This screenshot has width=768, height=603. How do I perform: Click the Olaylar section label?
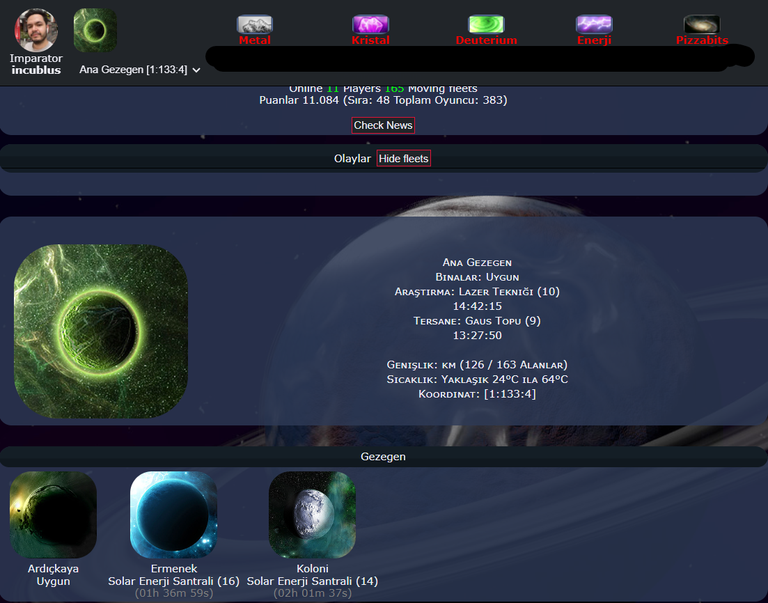pyautogui.click(x=352, y=159)
